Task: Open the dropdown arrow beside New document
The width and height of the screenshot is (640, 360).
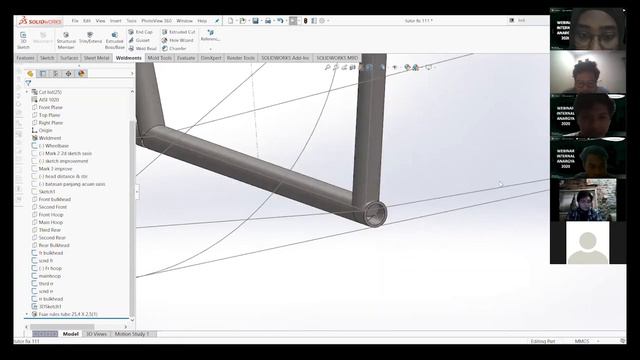Action: [x=236, y=21]
